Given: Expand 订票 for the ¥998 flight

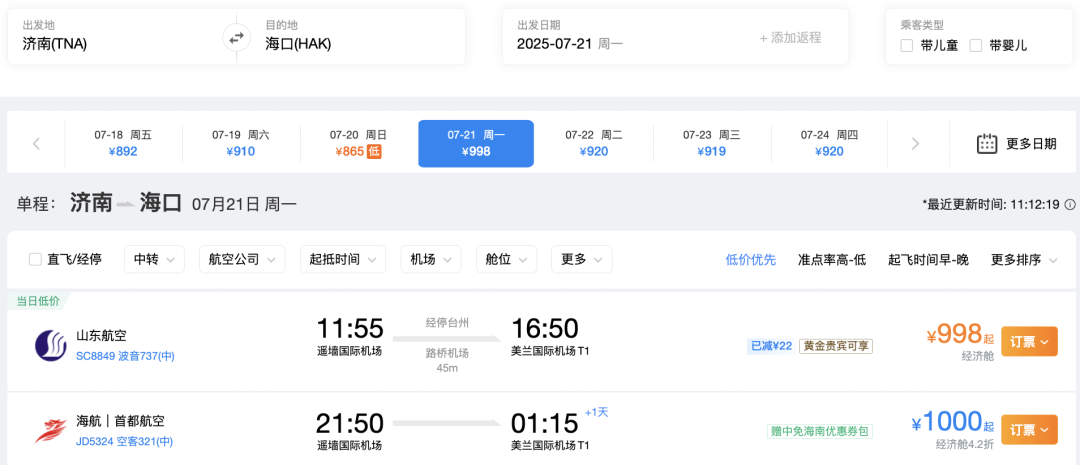Looking at the screenshot, I should pyautogui.click(x=1029, y=342).
